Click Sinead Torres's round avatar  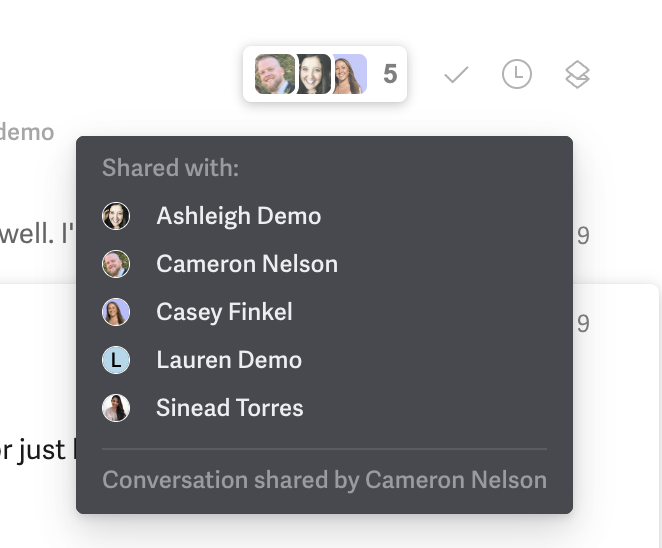[116, 408]
